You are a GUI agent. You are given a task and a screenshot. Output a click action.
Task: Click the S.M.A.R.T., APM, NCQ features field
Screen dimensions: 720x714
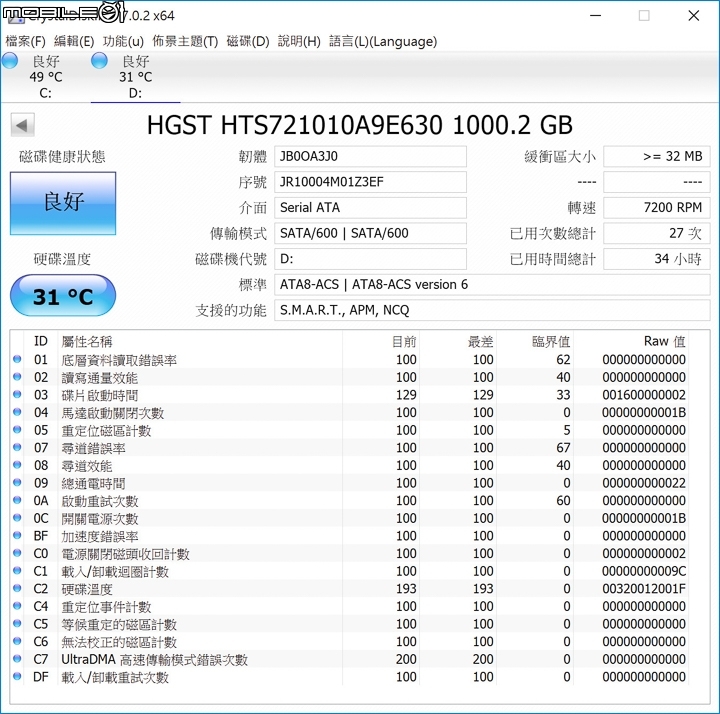point(492,310)
